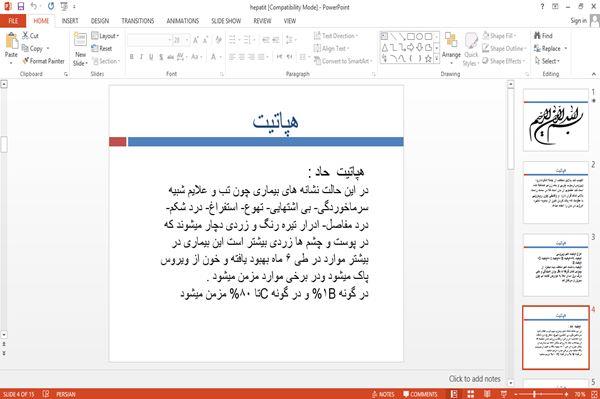
Task: Decrease font size
Action: pyautogui.click(x=206, y=40)
